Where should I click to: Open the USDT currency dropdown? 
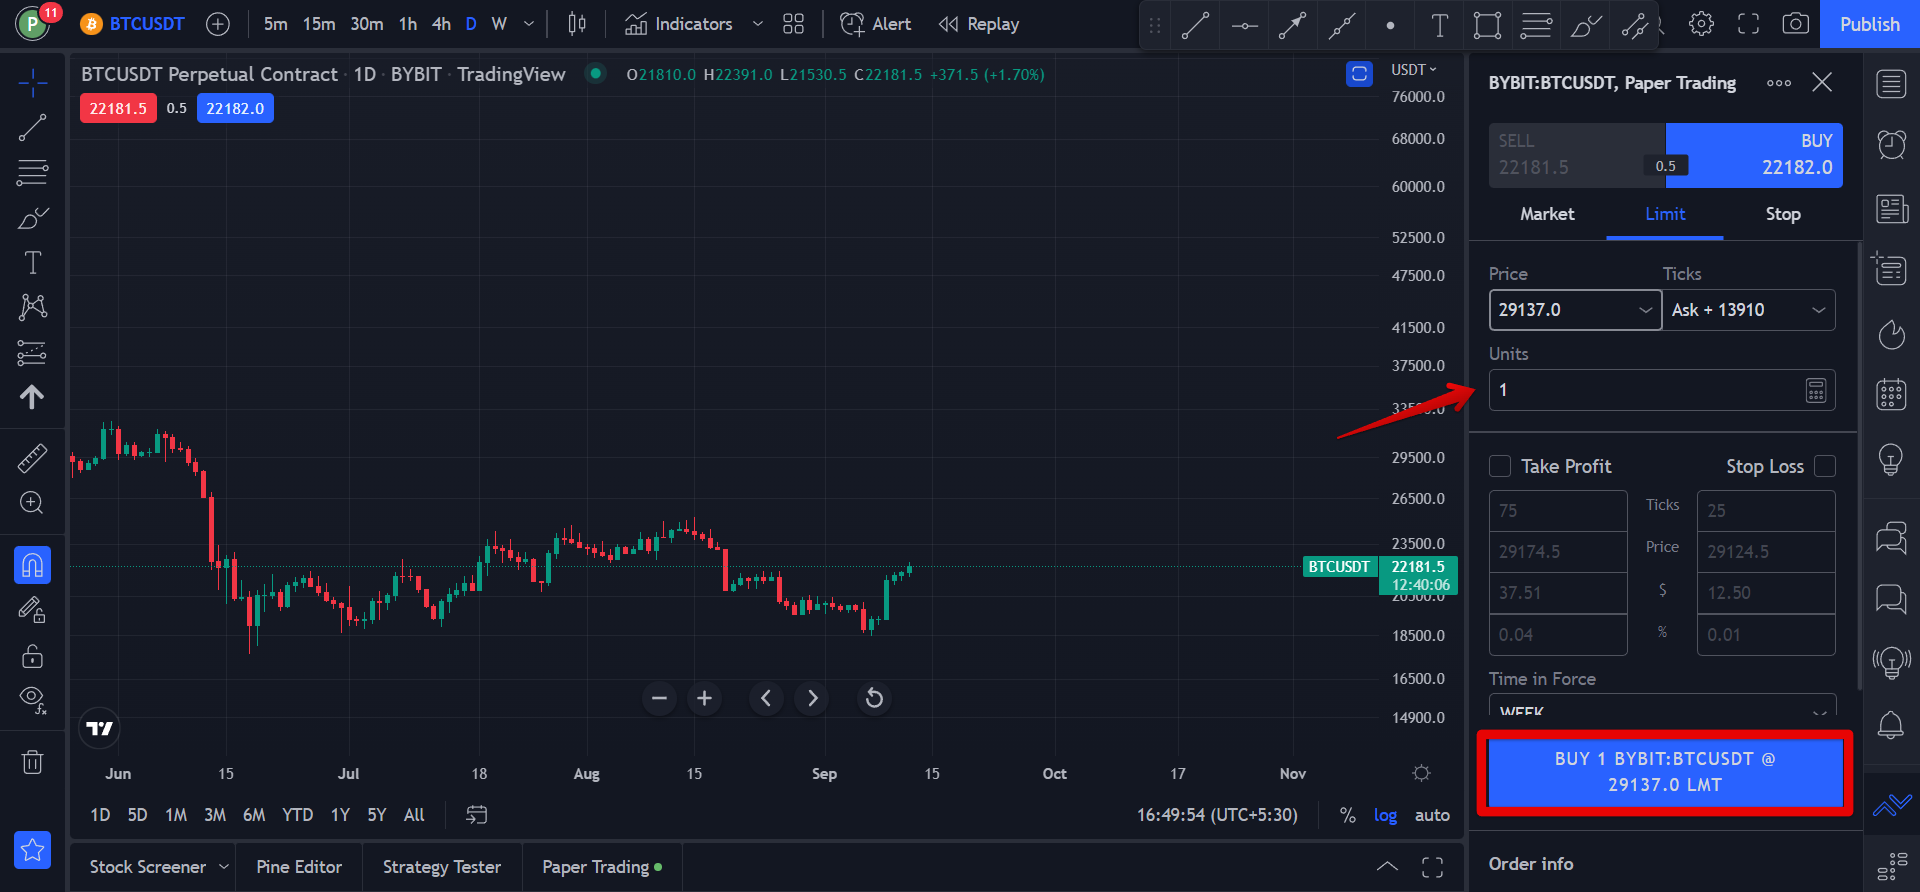[1414, 69]
